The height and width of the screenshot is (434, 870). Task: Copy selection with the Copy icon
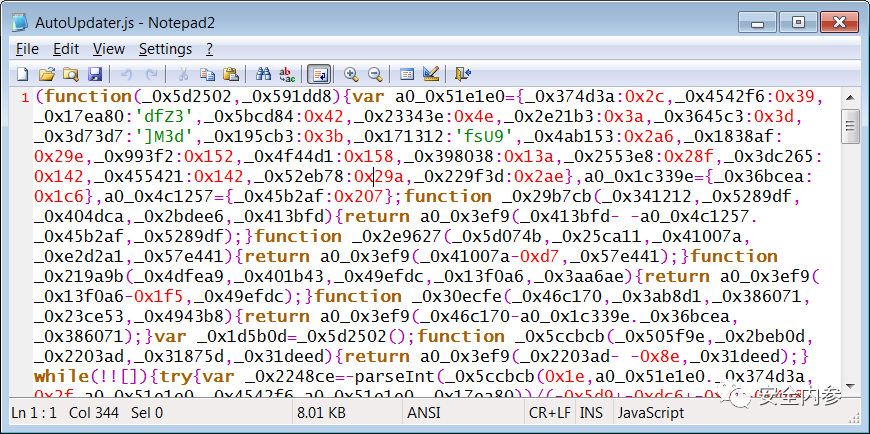tap(207, 73)
